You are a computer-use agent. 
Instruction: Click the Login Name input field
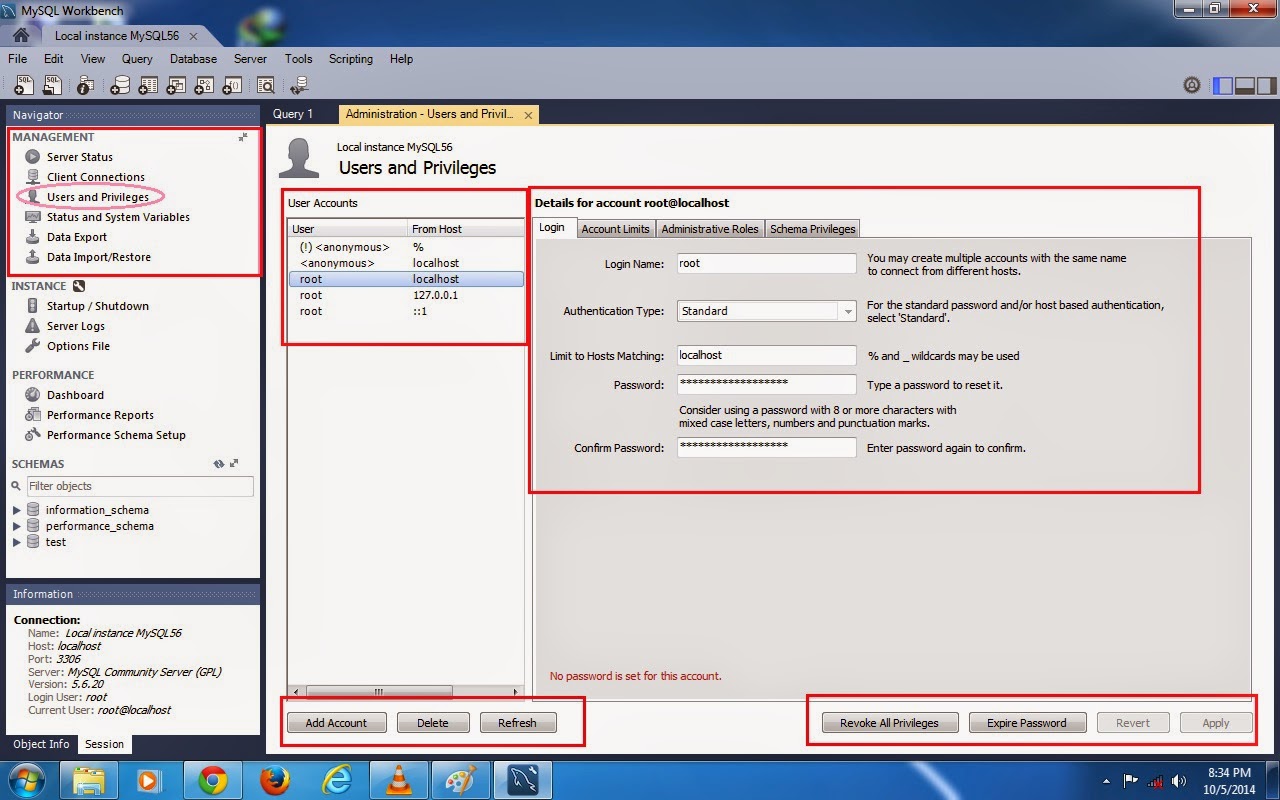coord(766,263)
